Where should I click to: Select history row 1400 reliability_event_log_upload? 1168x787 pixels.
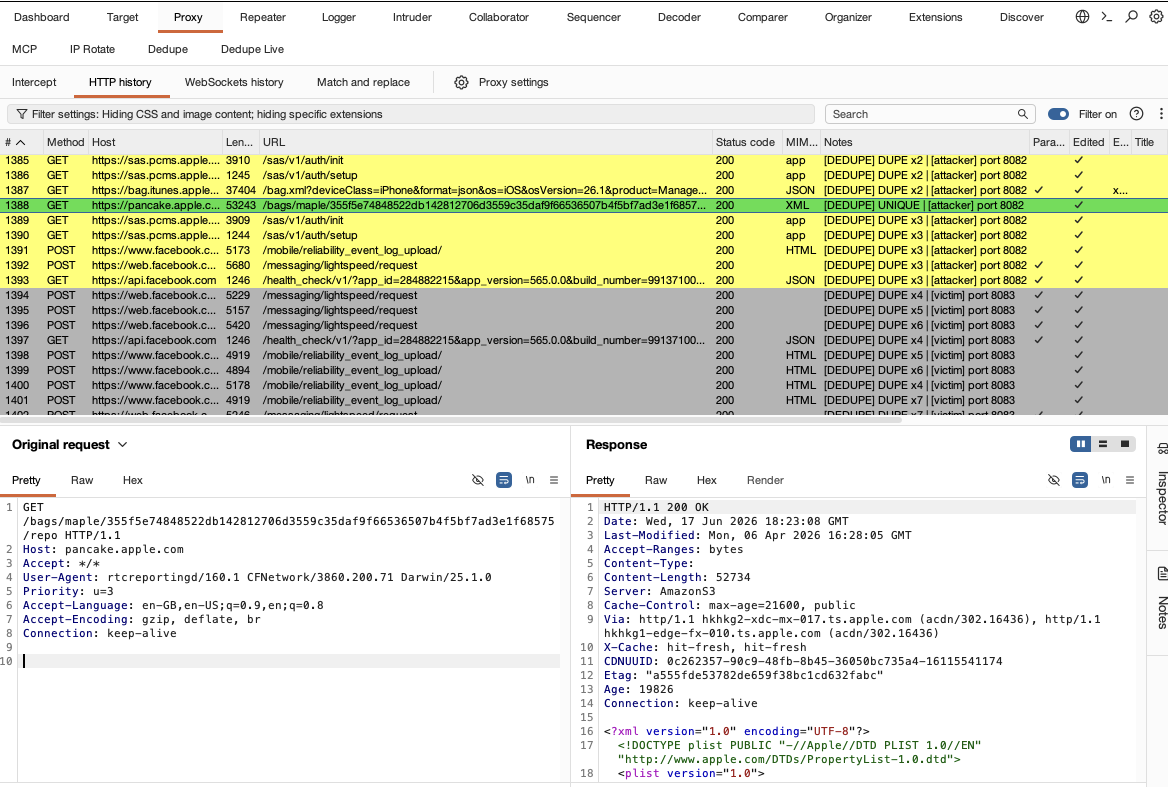tap(584, 386)
